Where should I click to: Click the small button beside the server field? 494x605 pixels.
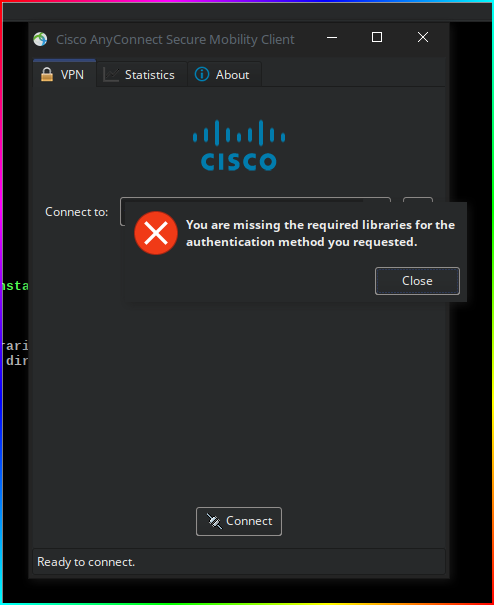pyautogui.click(x=418, y=200)
